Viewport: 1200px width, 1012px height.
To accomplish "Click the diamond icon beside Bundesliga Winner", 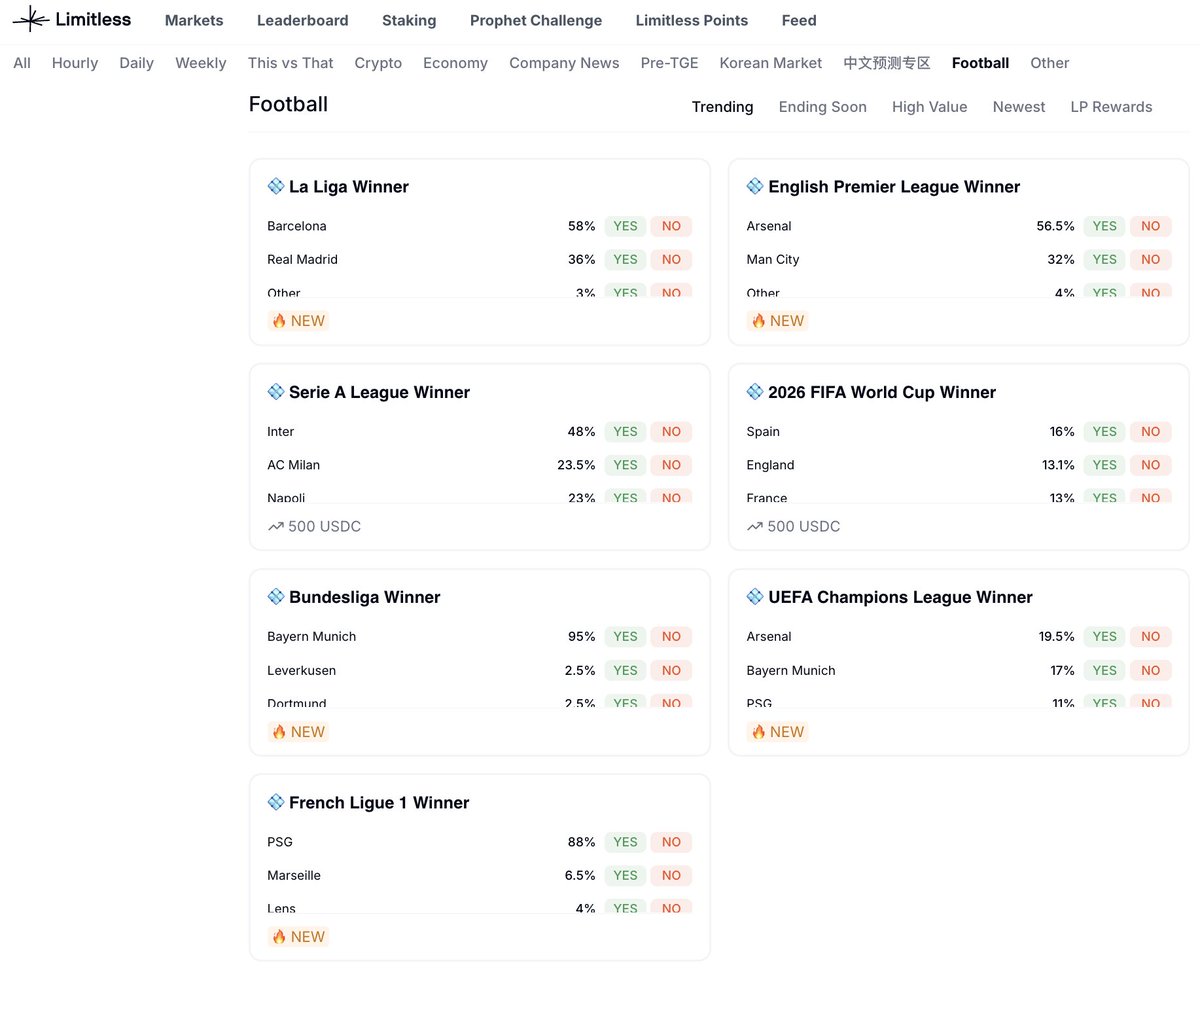I will click(x=276, y=596).
